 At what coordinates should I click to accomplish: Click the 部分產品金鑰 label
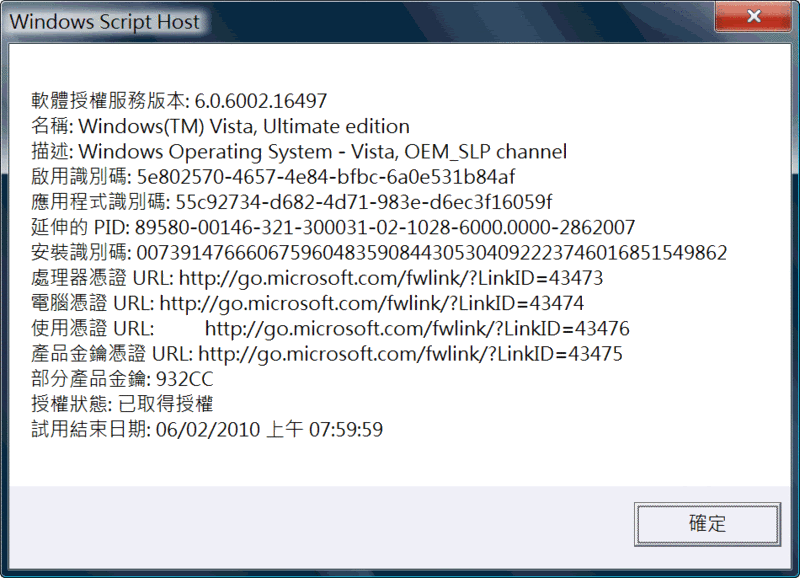point(90,379)
